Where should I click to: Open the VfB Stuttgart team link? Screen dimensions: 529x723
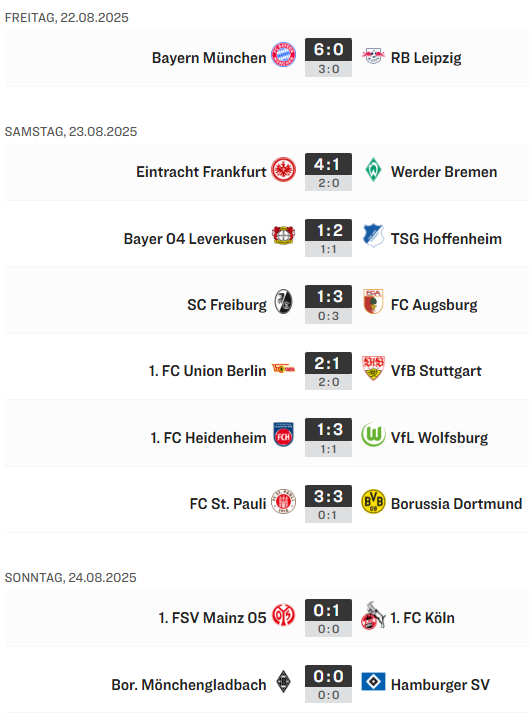pyautogui.click(x=436, y=371)
